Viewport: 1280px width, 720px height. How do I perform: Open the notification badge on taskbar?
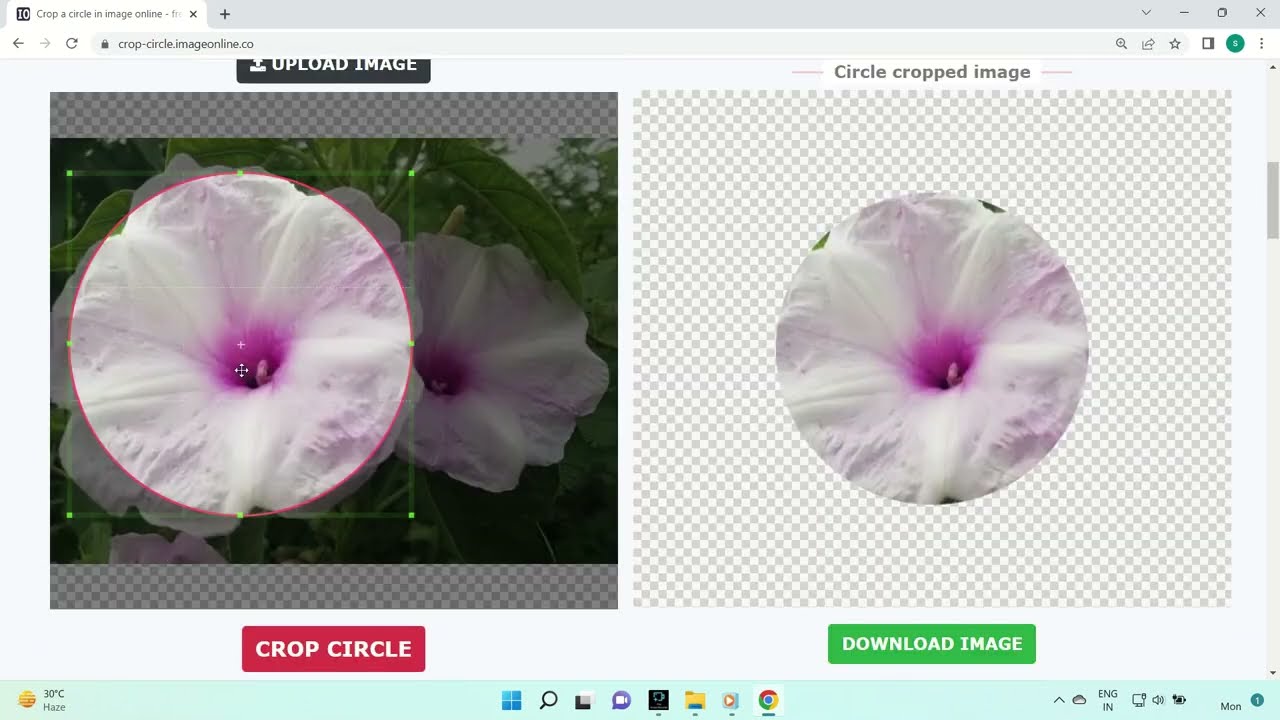pyautogui.click(x=1257, y=700)
